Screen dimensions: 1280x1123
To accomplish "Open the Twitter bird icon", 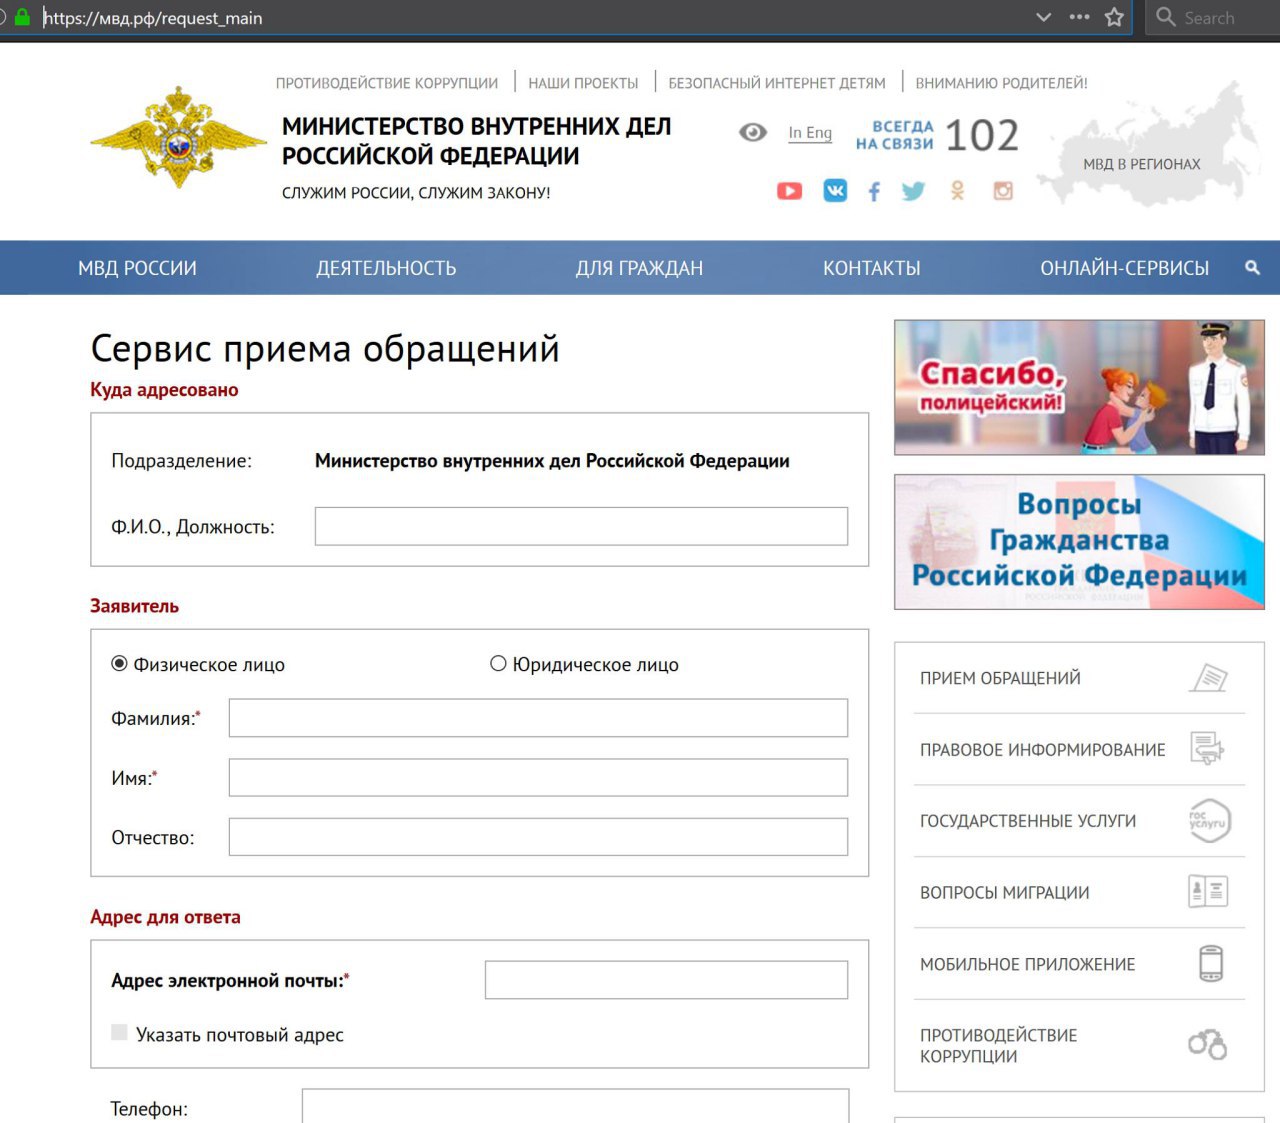I will 913,191.
